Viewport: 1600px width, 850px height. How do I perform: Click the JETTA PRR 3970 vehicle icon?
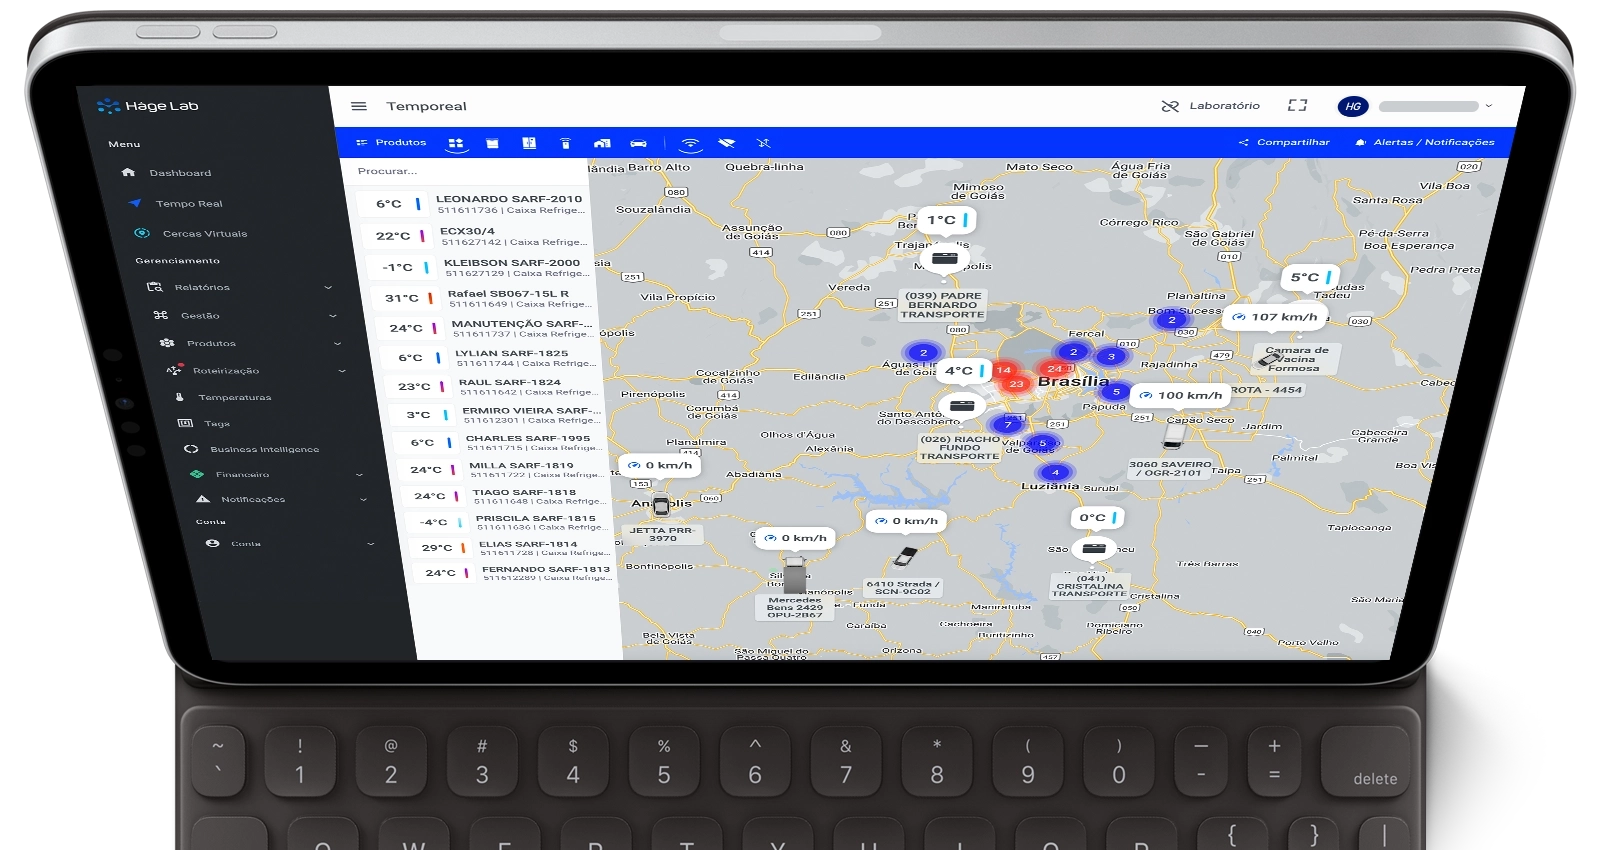(661, 506)
